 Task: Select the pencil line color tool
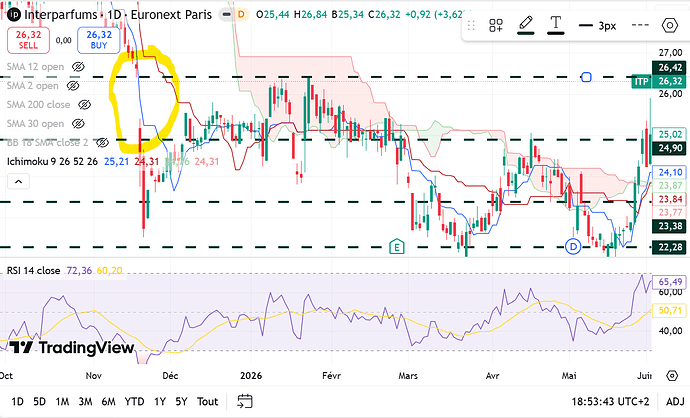click(525, 26)
